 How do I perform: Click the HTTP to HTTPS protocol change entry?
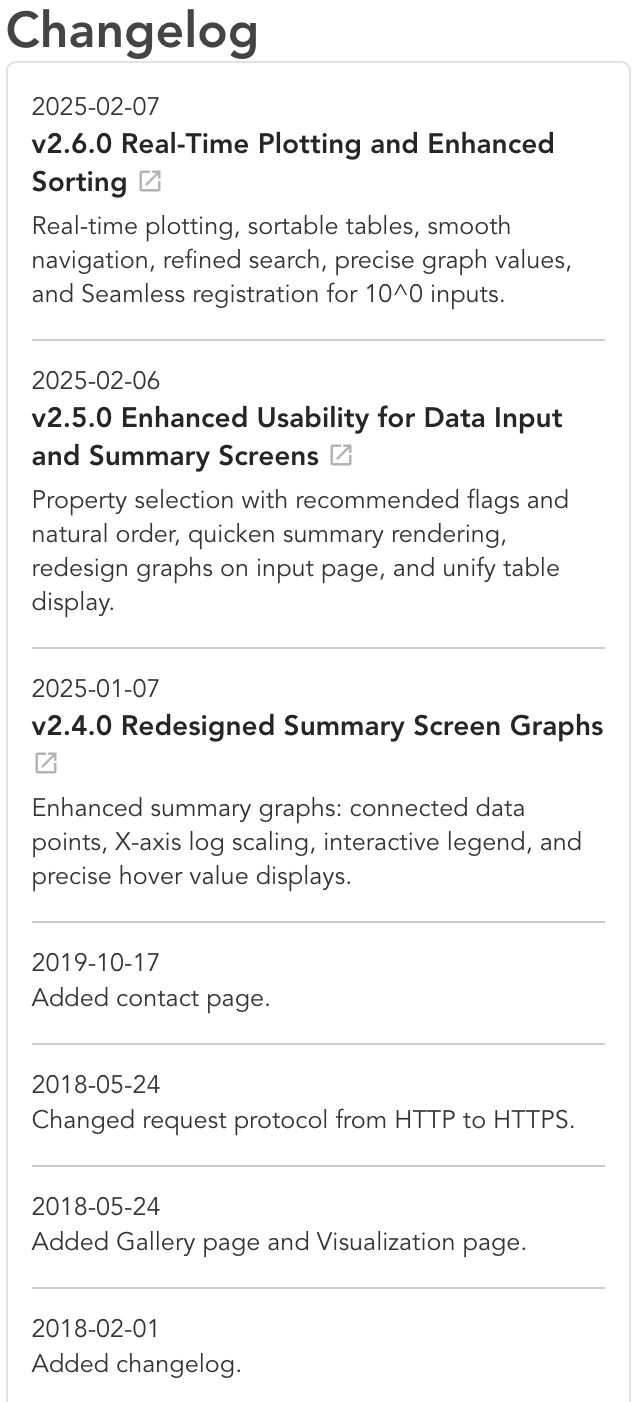[x=304, y=1120]
